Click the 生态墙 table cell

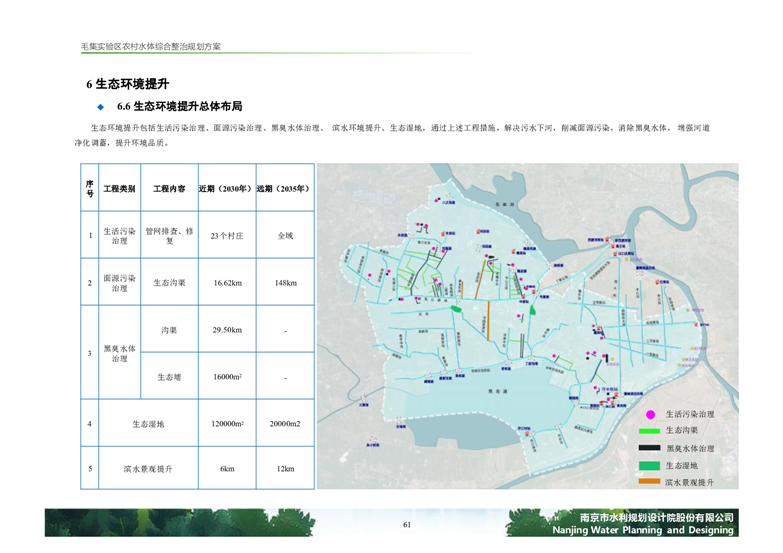point(169,377)
